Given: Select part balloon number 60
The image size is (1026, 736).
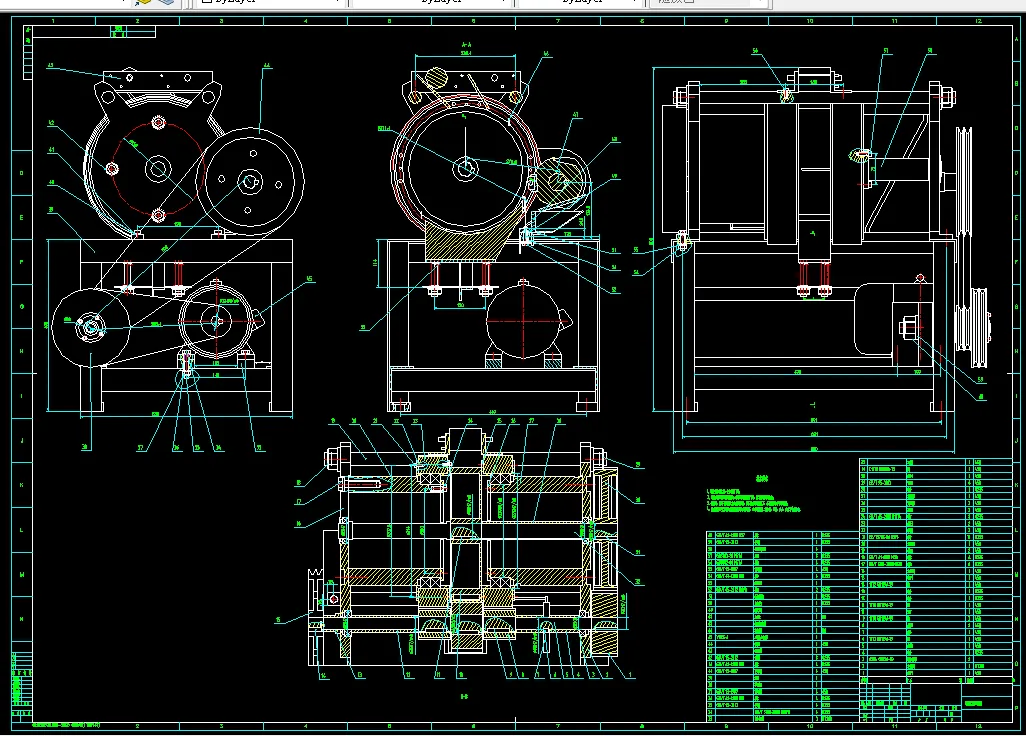Looking at the screenshot, I should coord(981,396).
